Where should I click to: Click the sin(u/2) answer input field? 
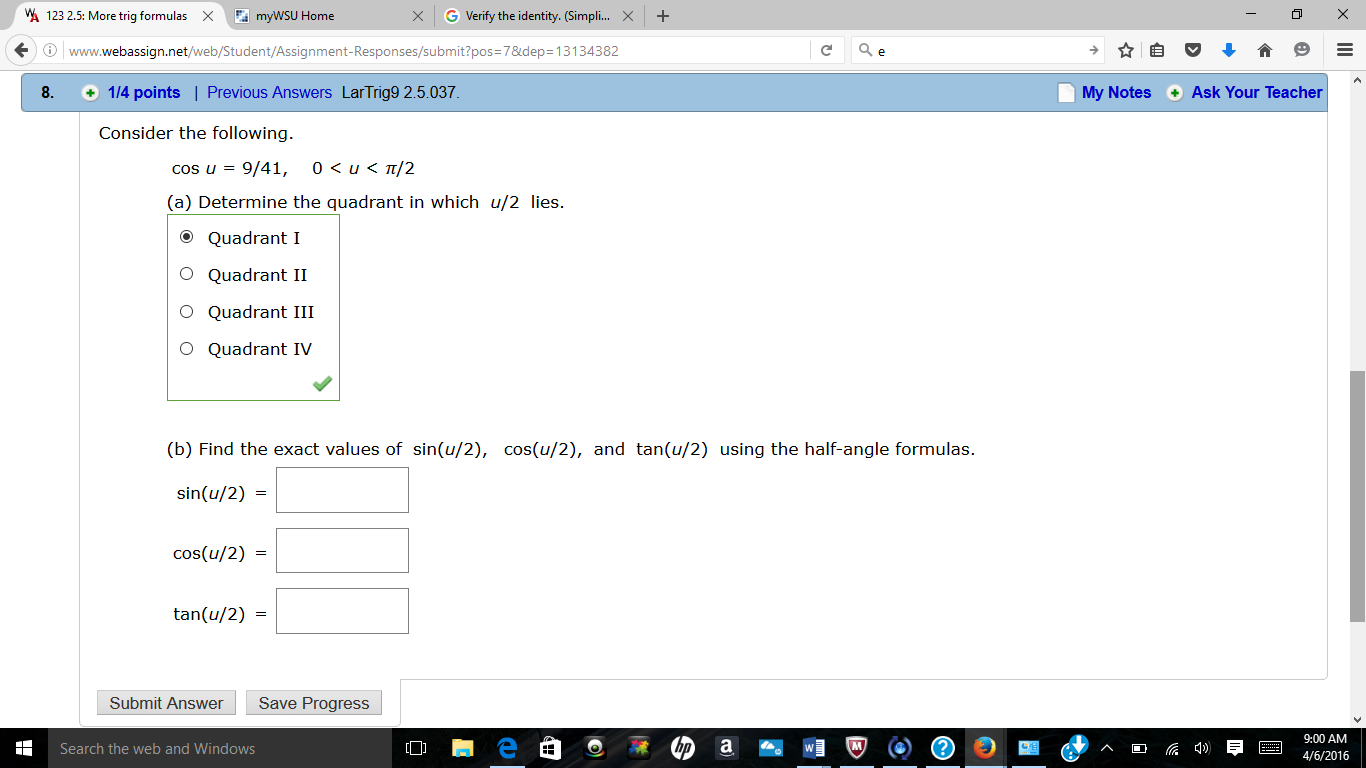point(342,490)
